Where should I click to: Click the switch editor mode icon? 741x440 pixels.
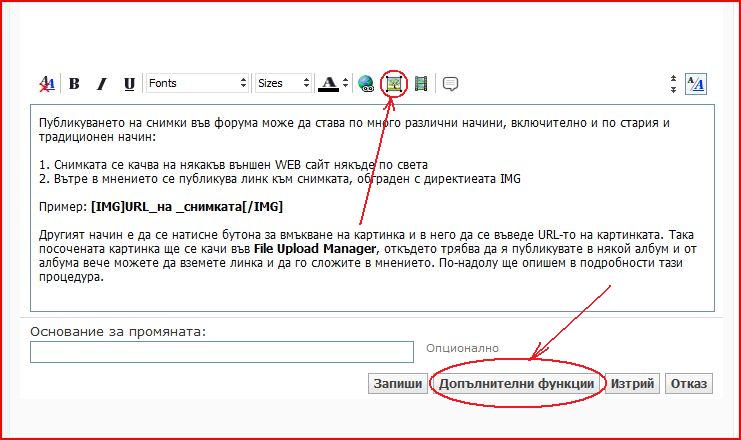(697, 84)
